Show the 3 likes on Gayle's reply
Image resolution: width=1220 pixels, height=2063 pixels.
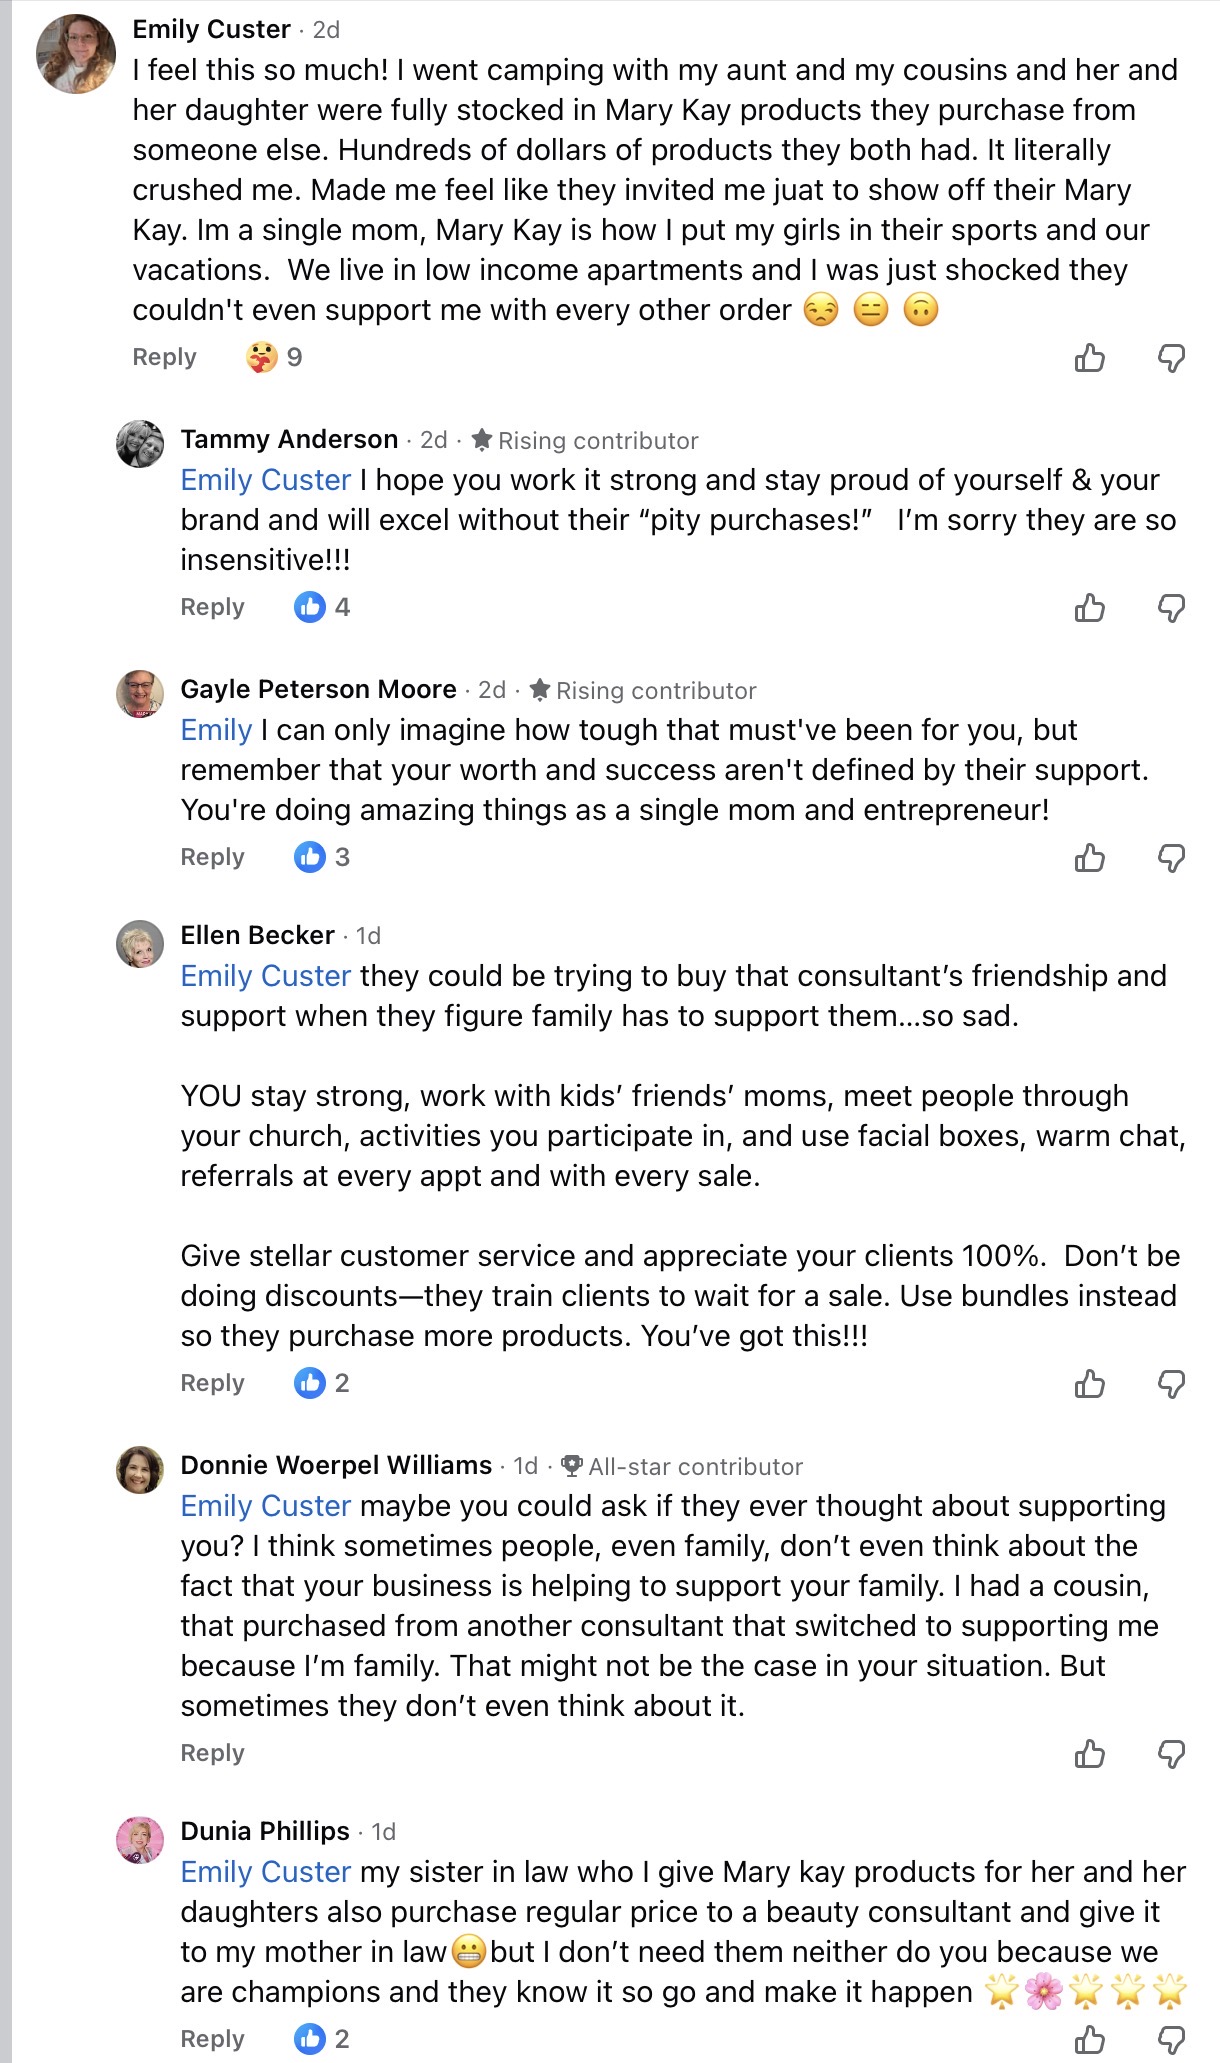pyautogui.click(x=322, y=857)
